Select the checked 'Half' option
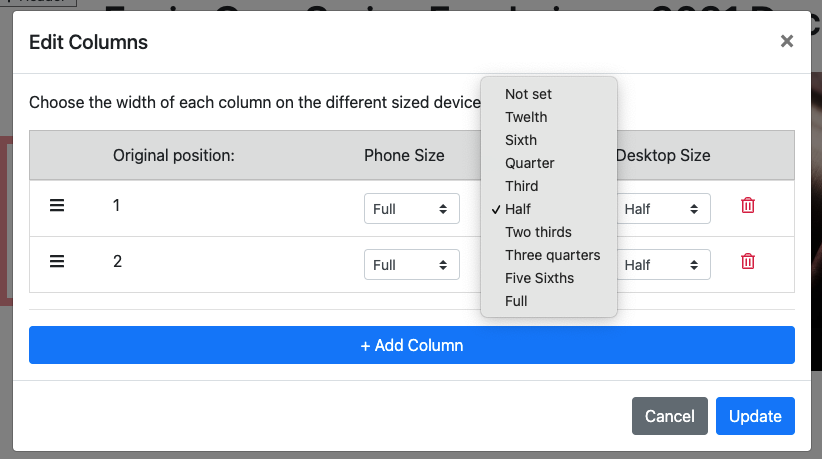 518,209
